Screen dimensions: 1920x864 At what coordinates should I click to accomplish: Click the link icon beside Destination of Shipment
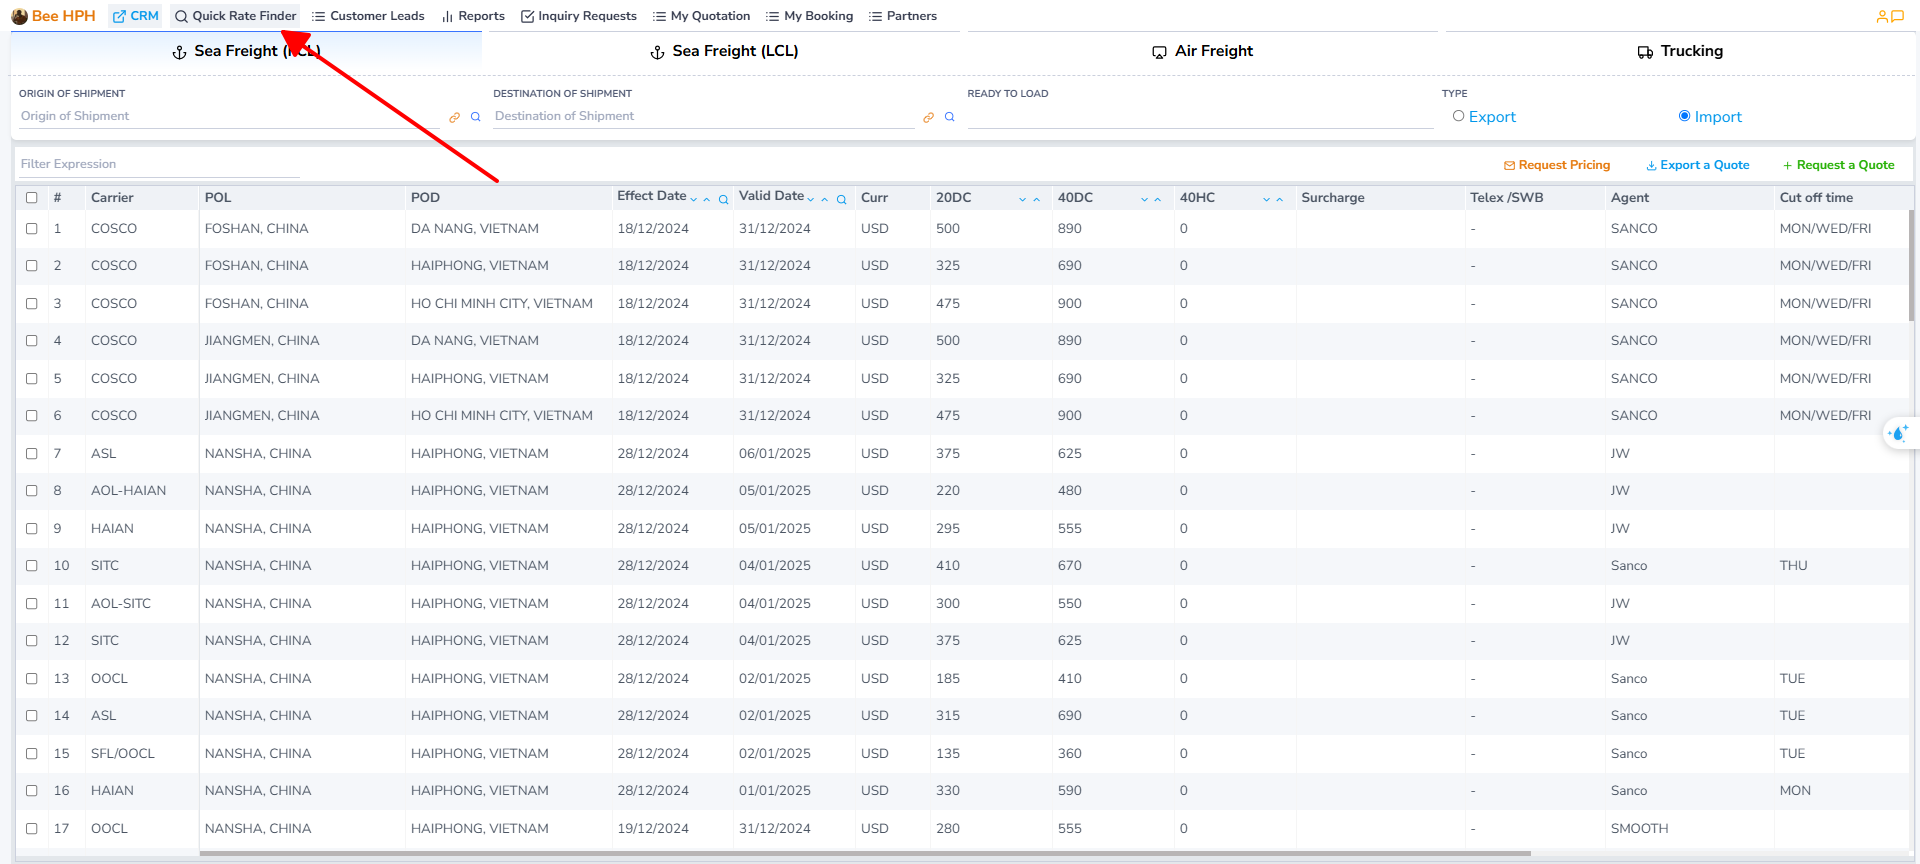[928, 117]
